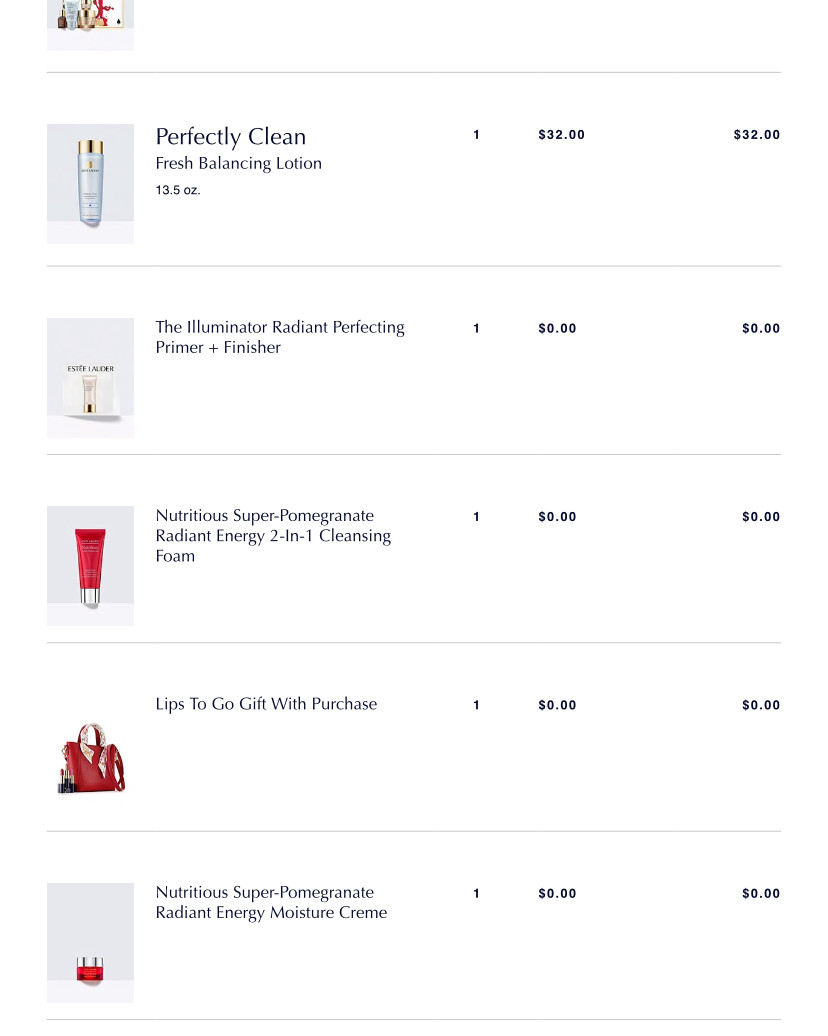The image size is (828, 1036).
Task: Click the quantity for Lips To Go gift
Action: click(477, 705)
